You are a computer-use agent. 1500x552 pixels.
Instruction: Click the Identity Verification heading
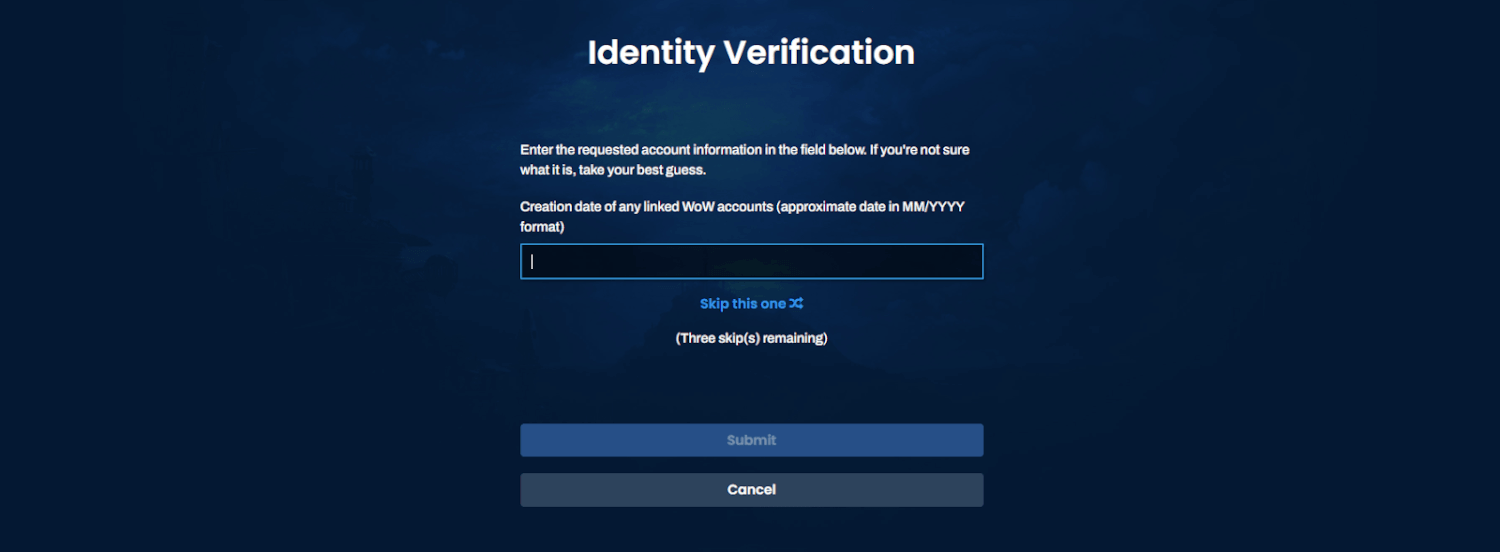coord(751,52)
